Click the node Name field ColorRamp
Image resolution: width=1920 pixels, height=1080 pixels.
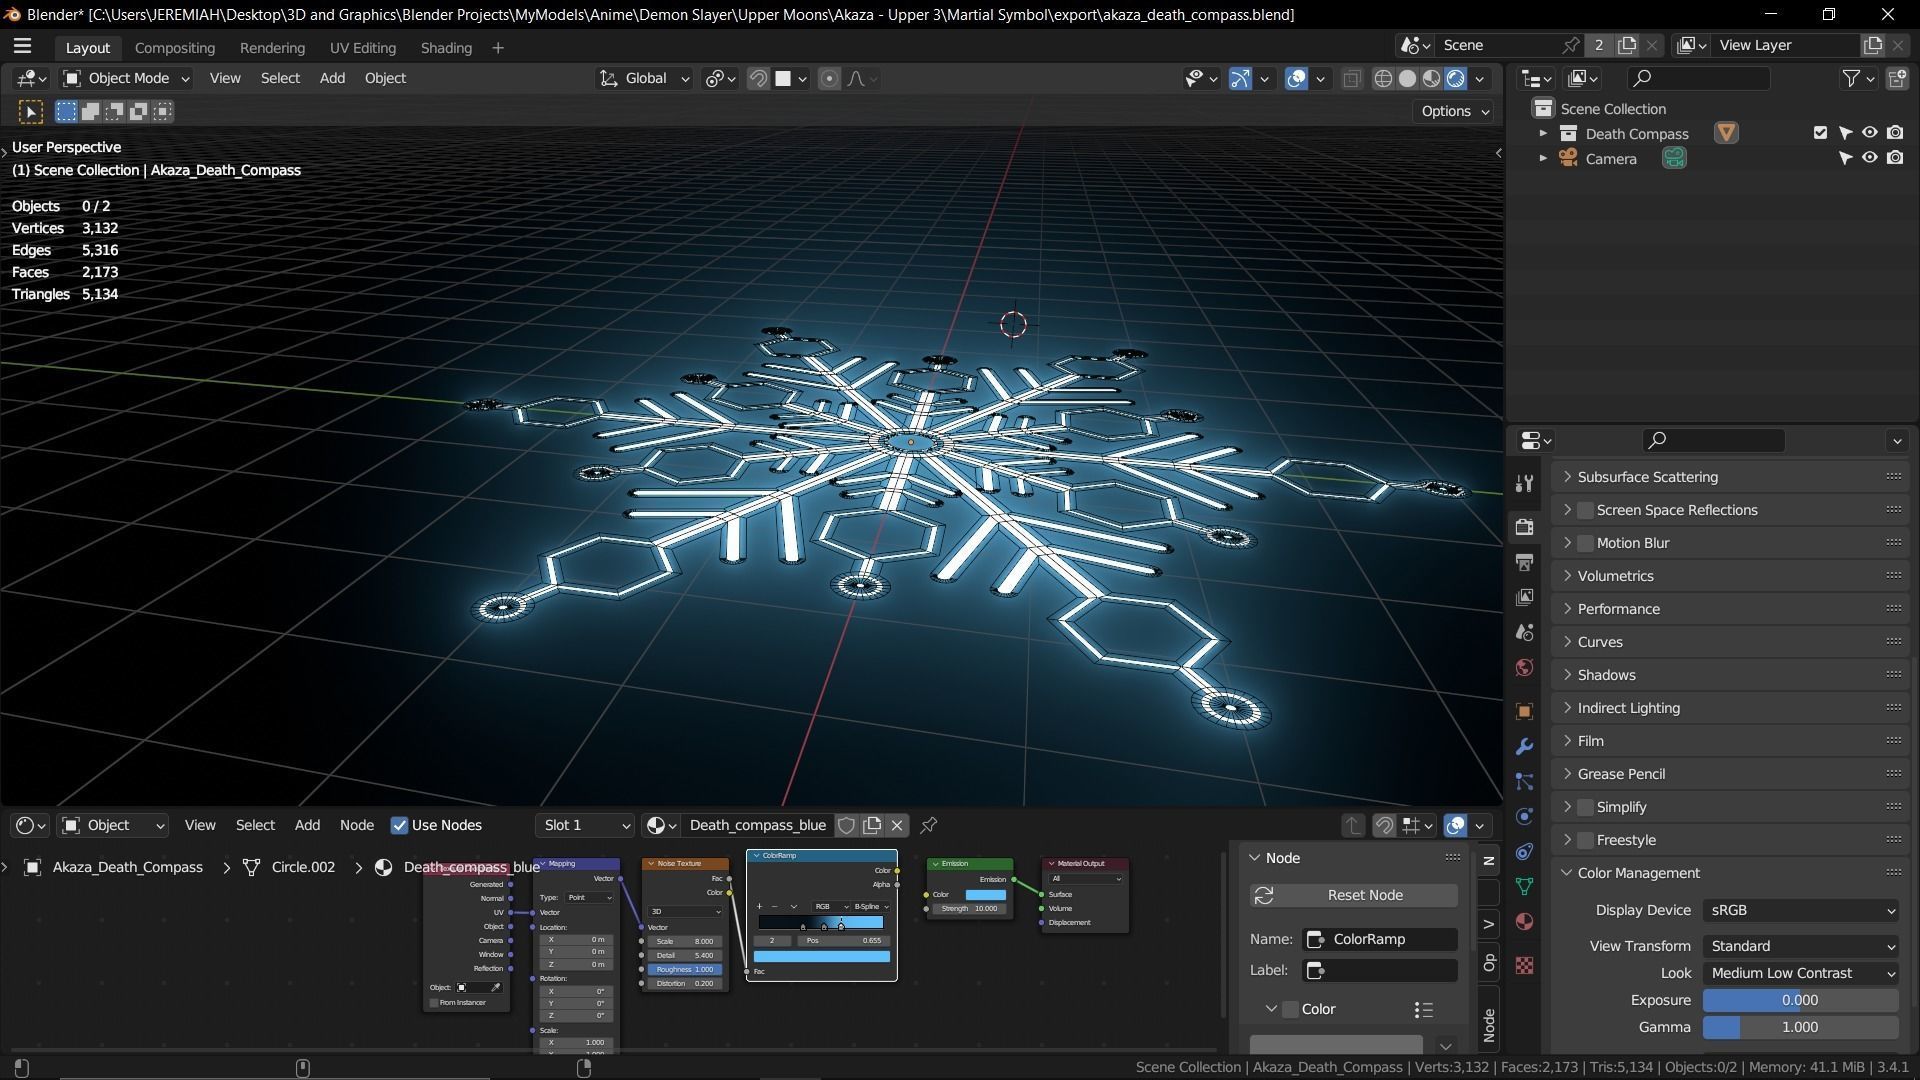pyautogui.click(x=1380, y=939)
